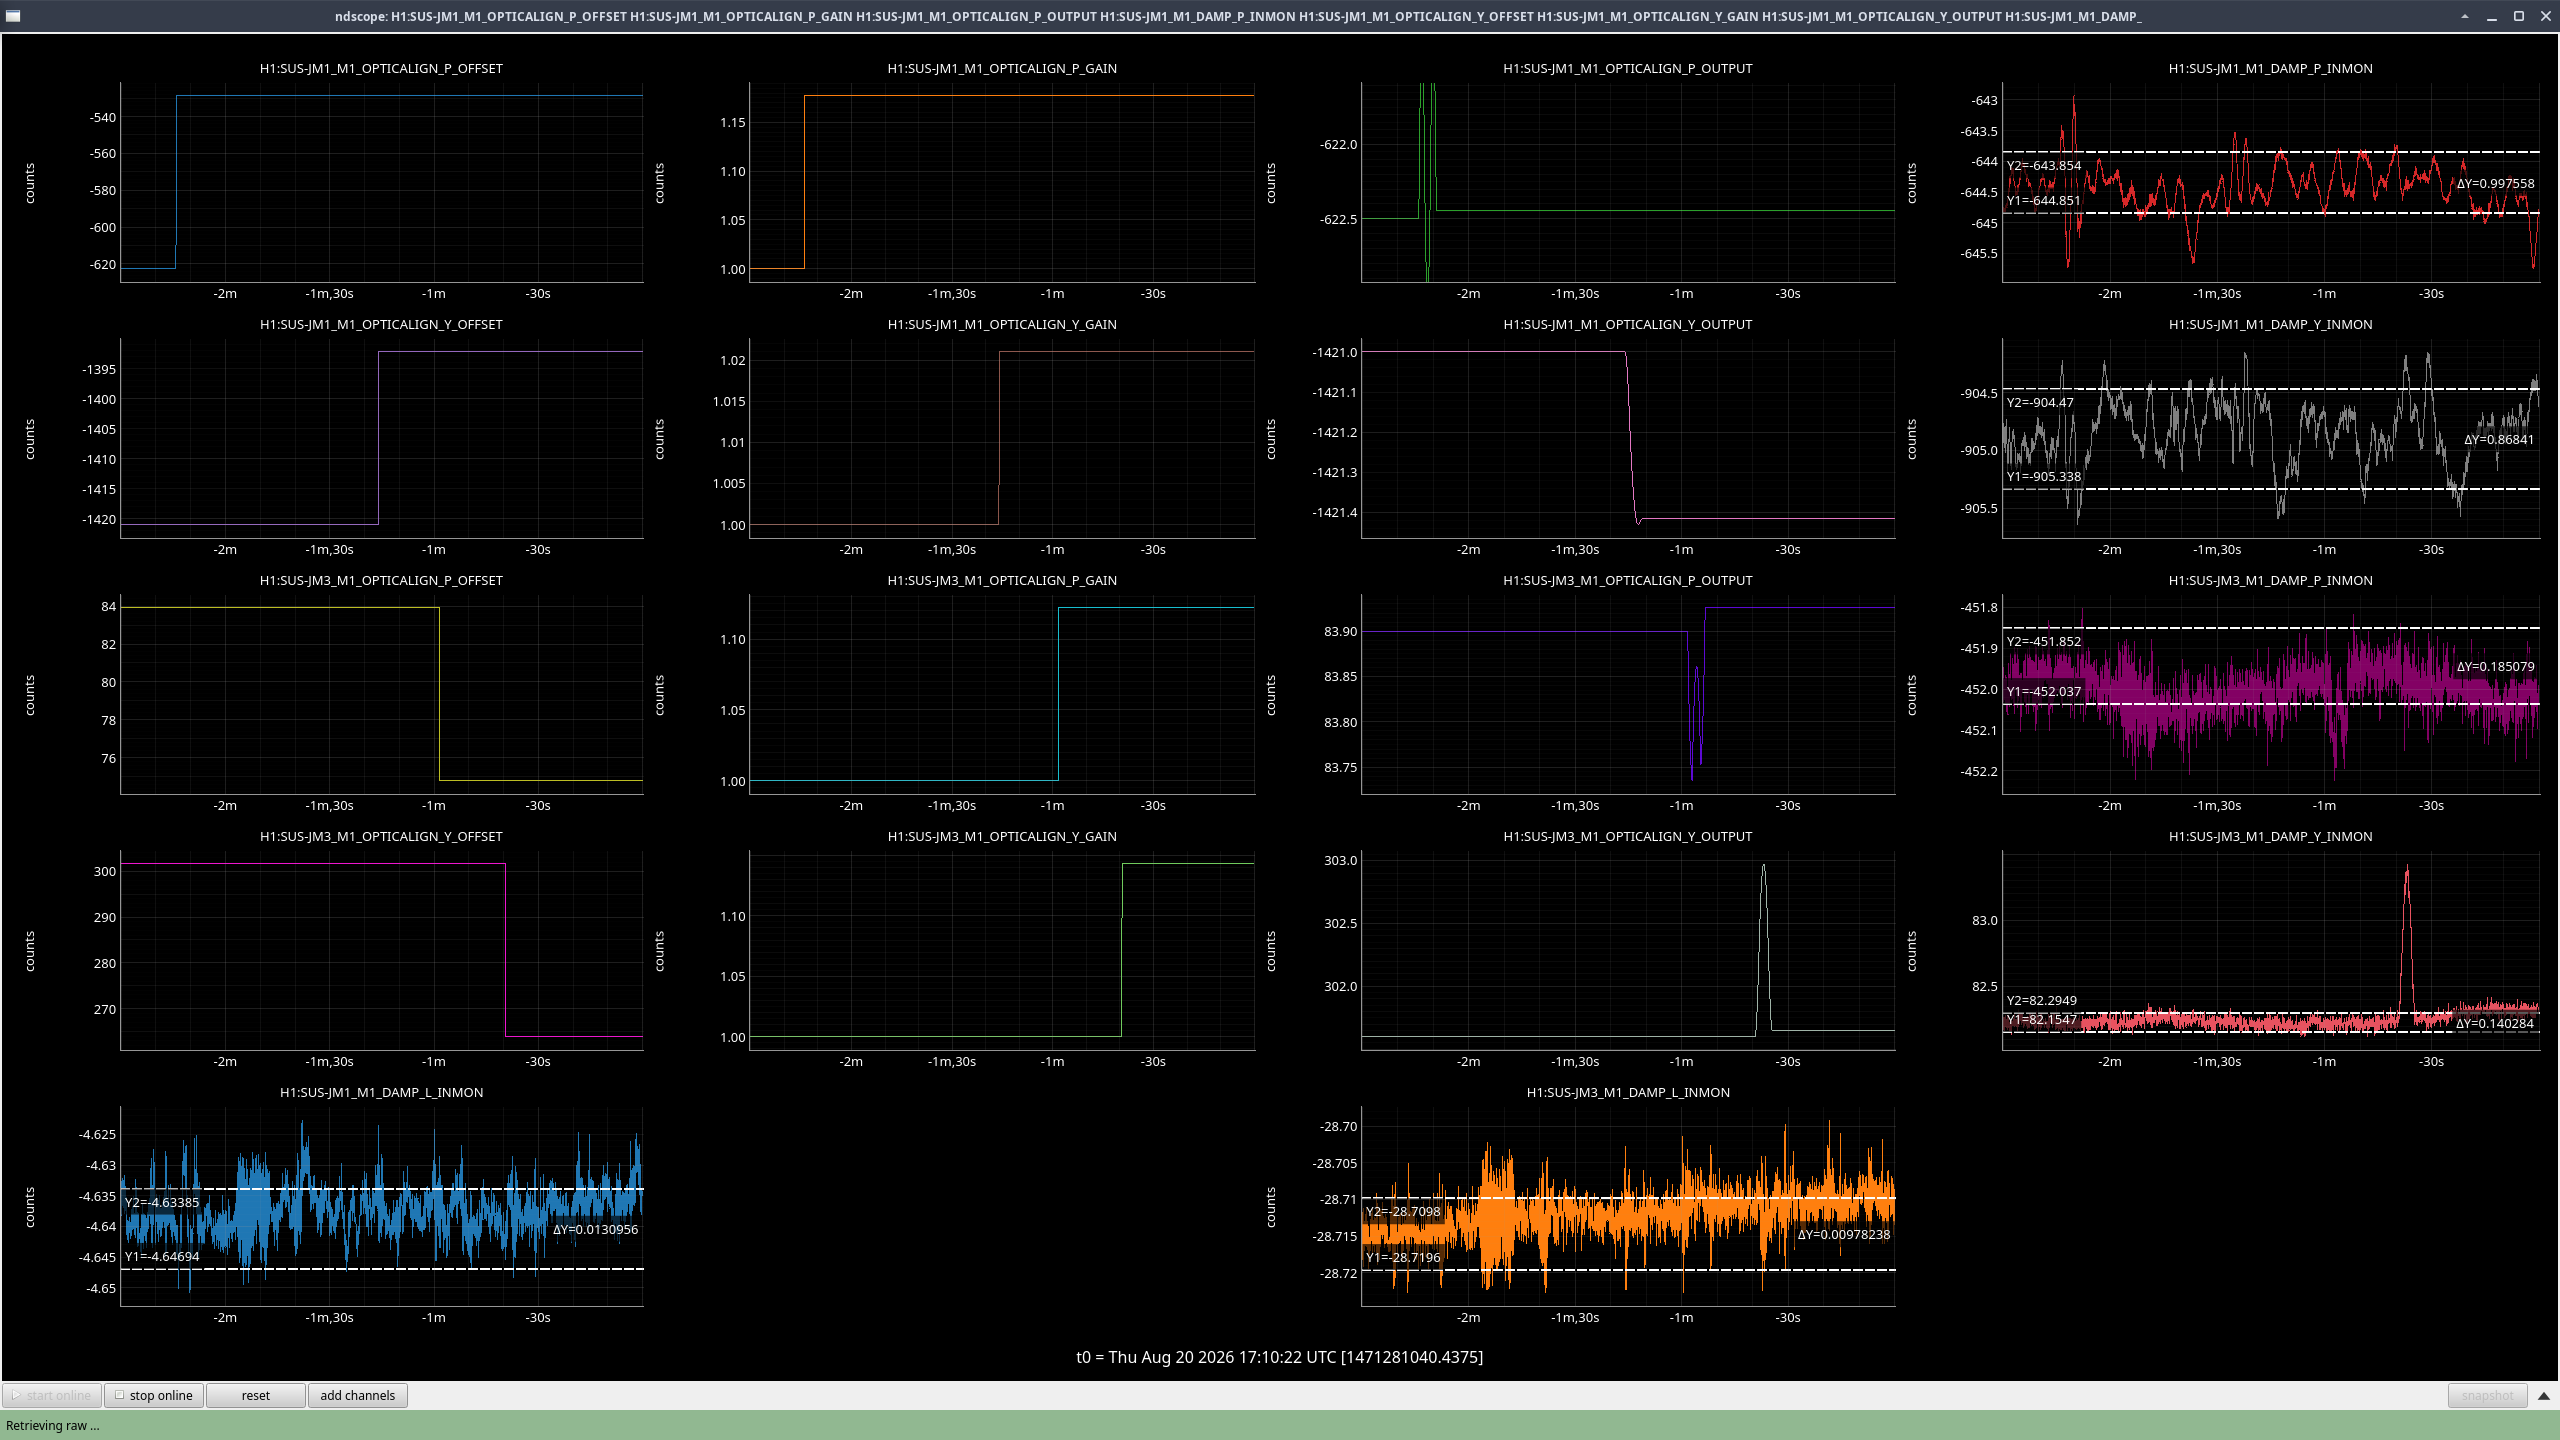Take a snapshot of the plots
2560x1440 pixels.
pos(2487,1395)
